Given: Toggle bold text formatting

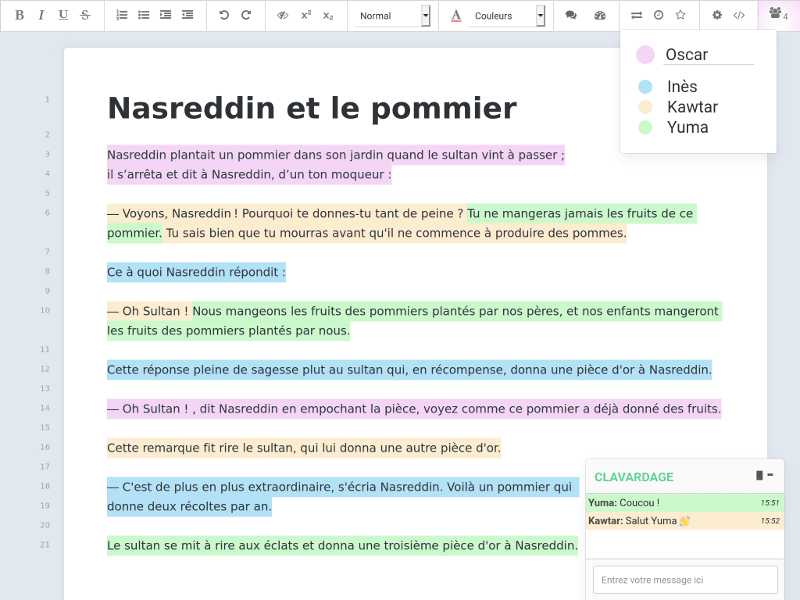Looking at the screenshot, I should [x=18, y=15].
